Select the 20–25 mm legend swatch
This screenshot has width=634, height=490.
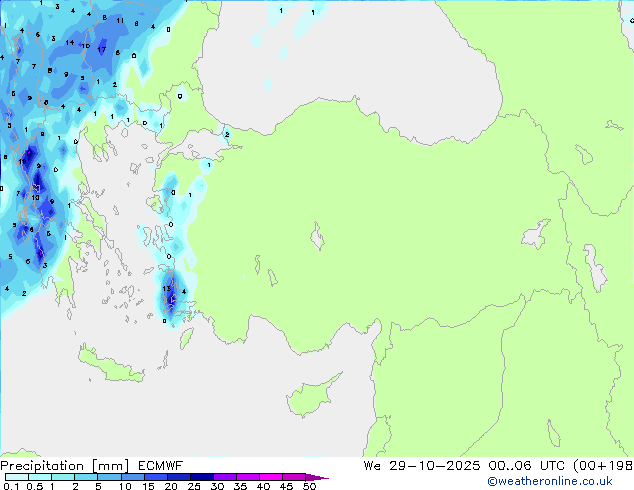pyautogui.click(x=178, y=477)
